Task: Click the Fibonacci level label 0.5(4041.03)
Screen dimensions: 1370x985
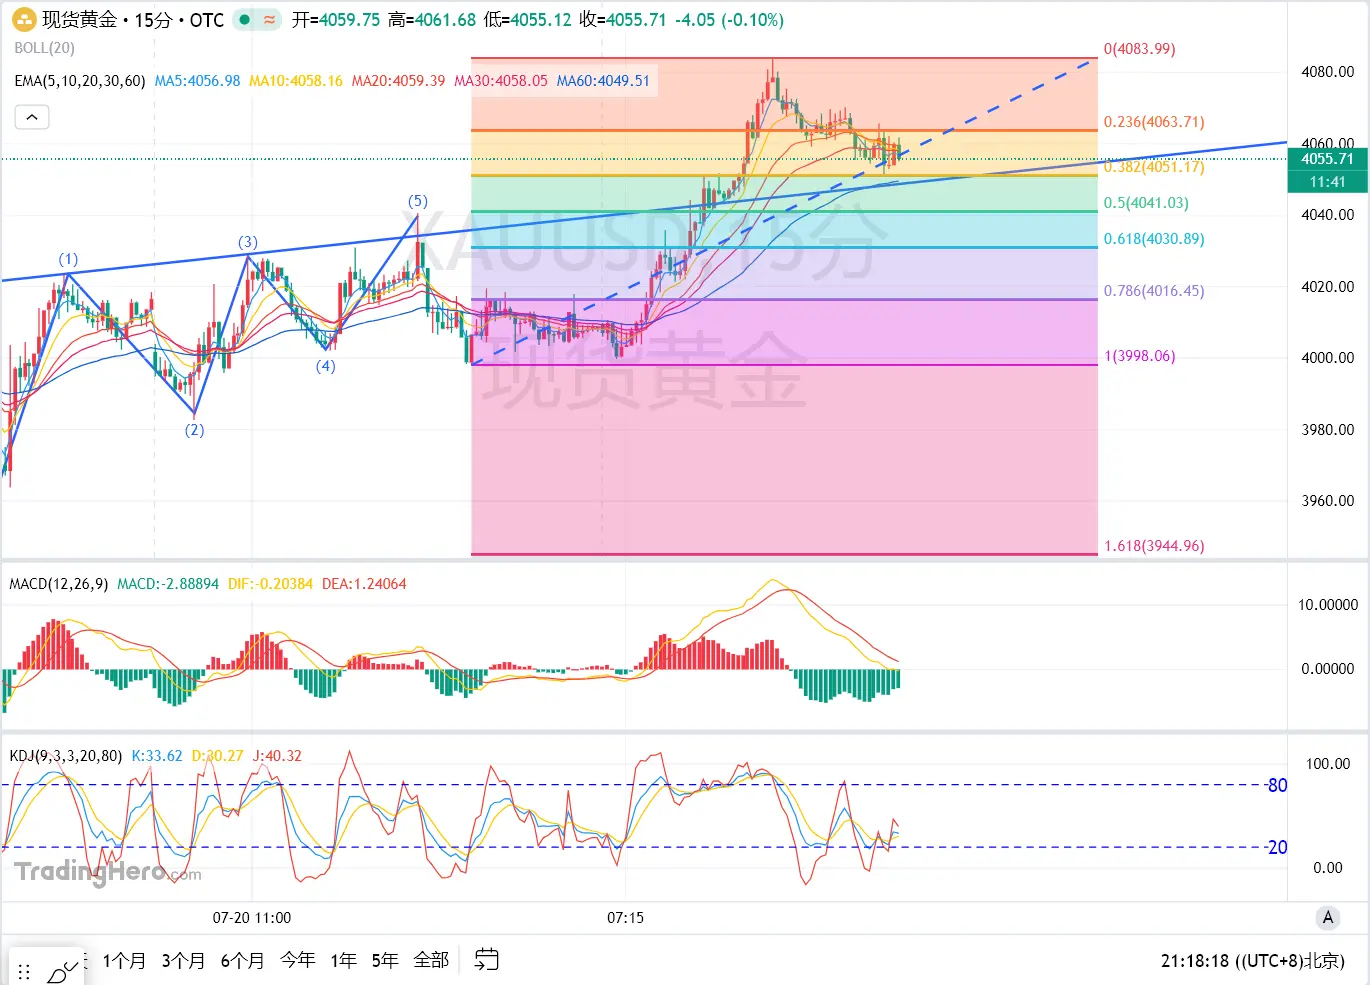Action: [1146, 203]
